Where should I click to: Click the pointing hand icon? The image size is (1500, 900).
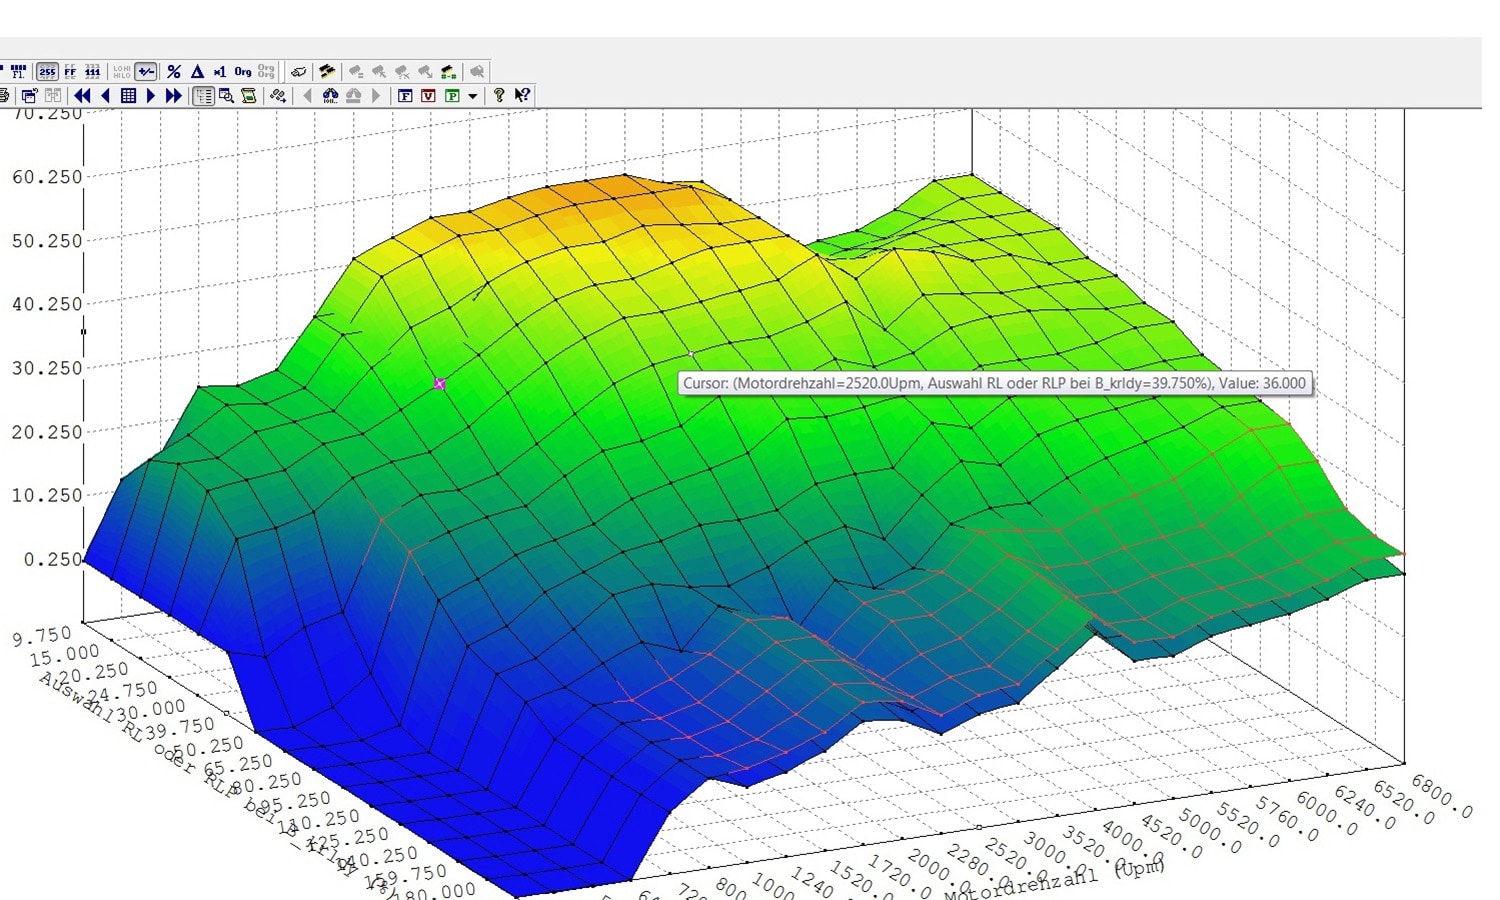pos(298,72)
